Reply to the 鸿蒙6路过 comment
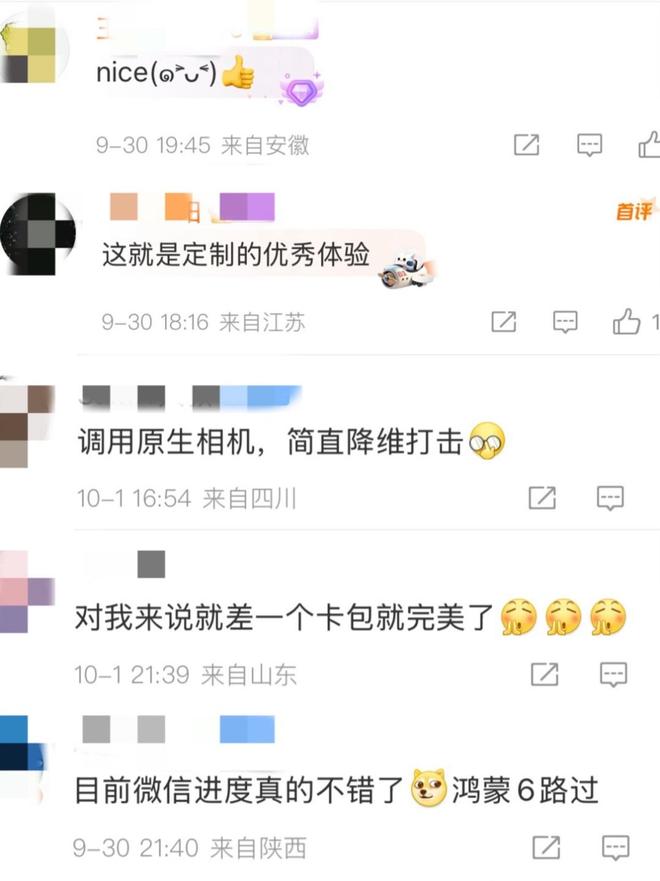The height and width of the screenshot is (881, 660). click(615, 847)
